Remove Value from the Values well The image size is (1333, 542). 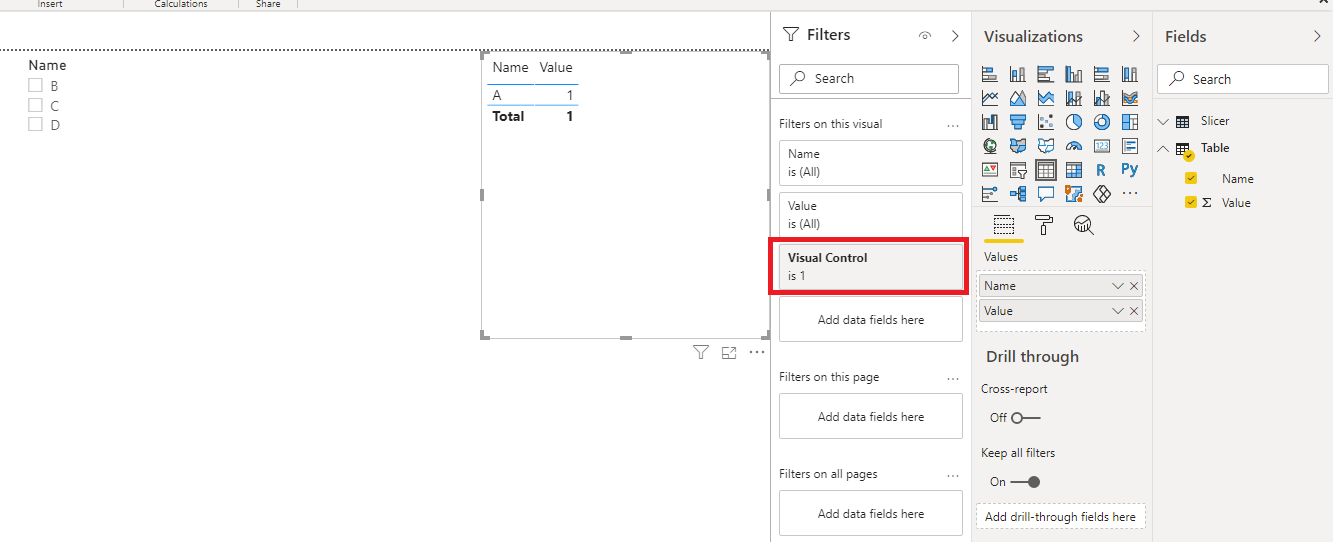coord(1134,311)
